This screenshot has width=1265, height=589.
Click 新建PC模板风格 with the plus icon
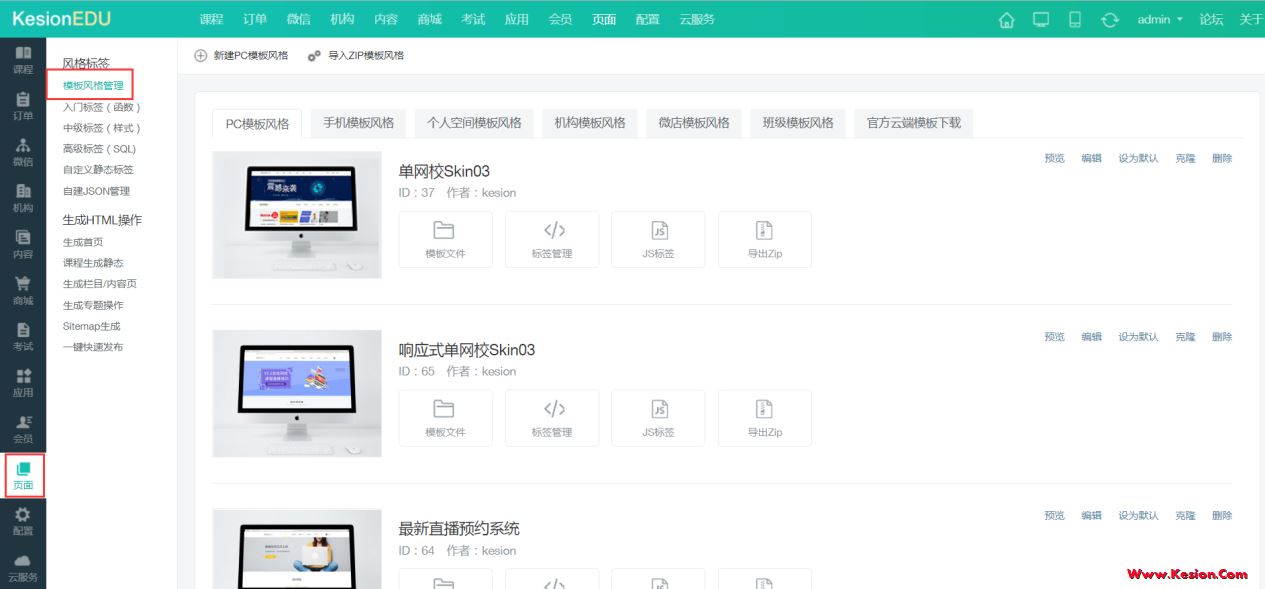tap(241, 55)
